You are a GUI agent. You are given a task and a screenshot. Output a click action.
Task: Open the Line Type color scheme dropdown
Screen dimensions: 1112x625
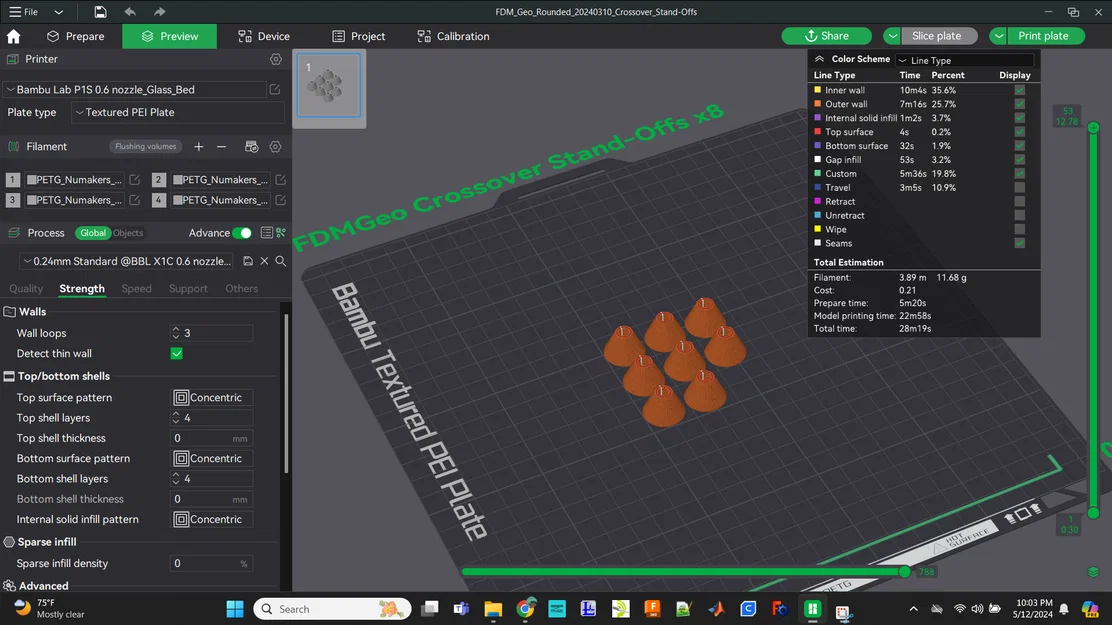click(x=964, y=60)
